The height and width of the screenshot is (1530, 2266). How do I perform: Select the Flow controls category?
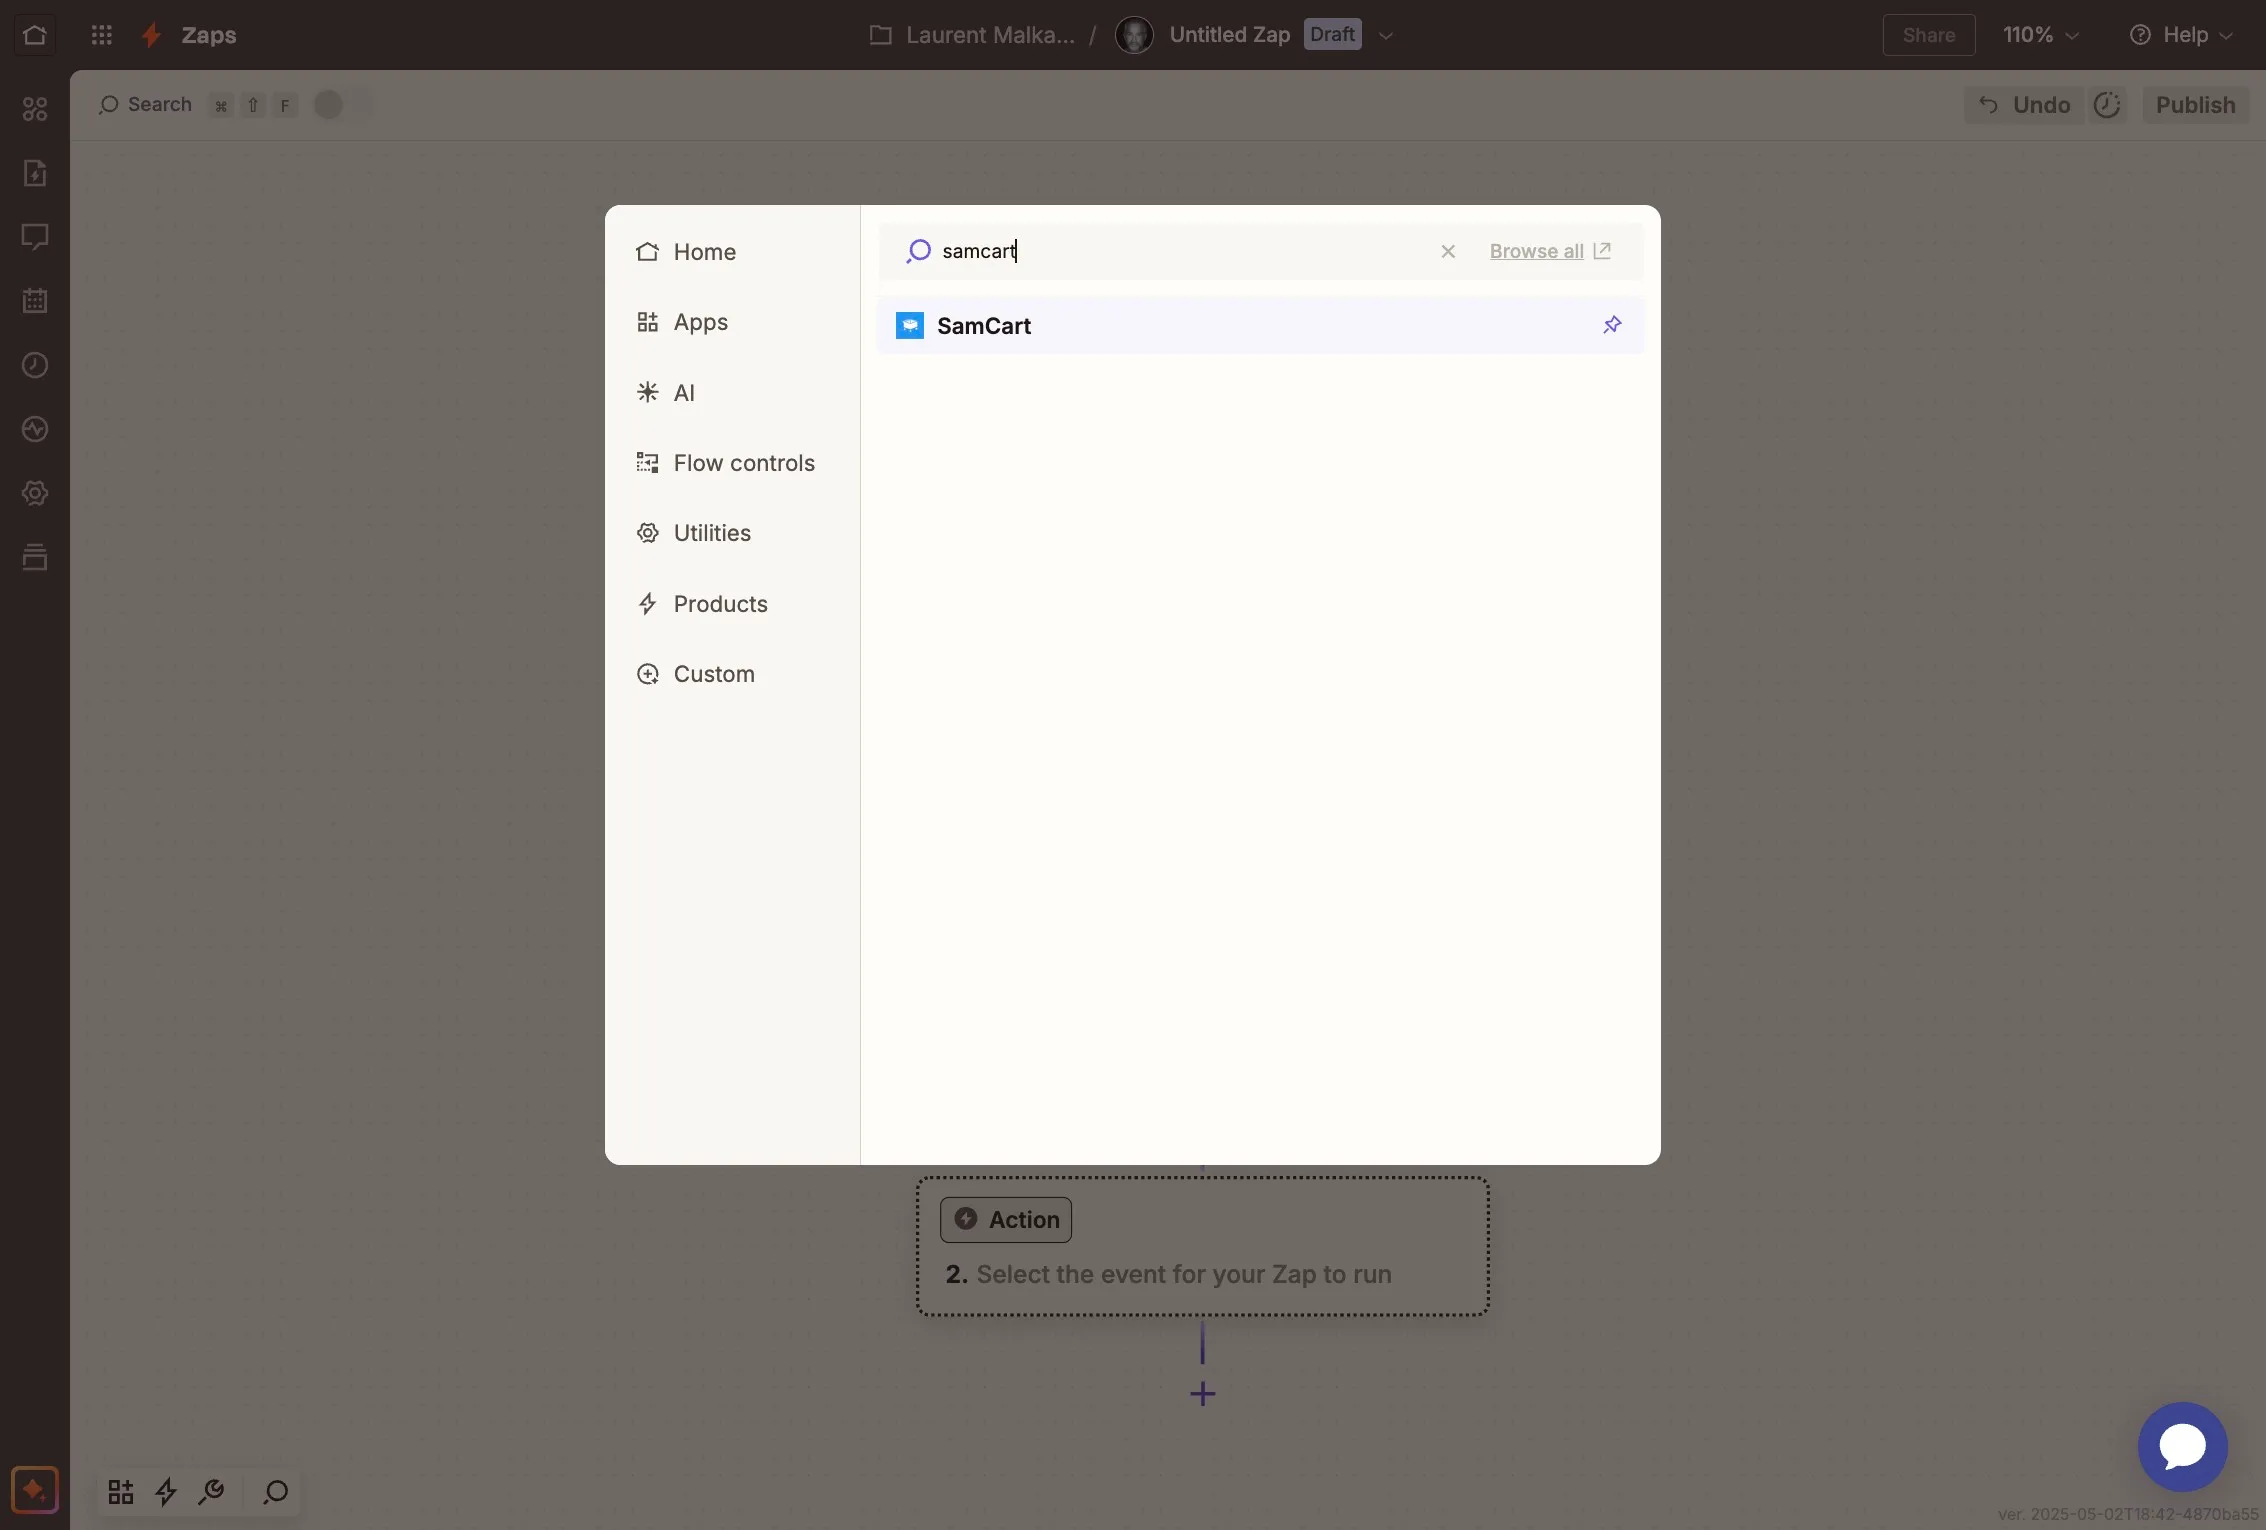click(x=732, y=463)
